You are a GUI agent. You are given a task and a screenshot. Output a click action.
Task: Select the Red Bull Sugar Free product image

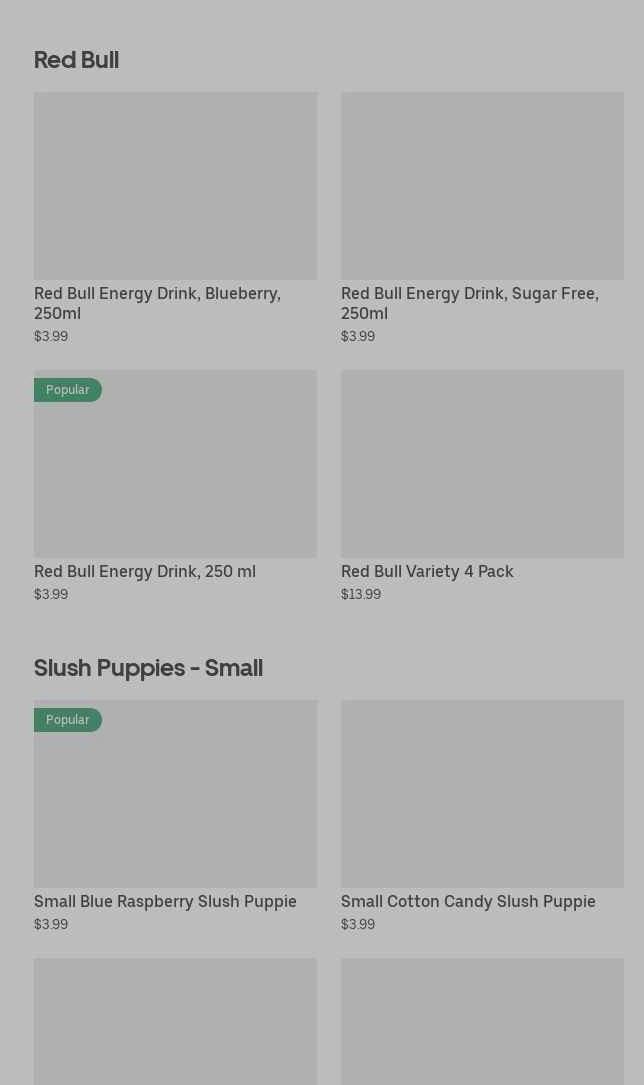click(x=482, y=186)
